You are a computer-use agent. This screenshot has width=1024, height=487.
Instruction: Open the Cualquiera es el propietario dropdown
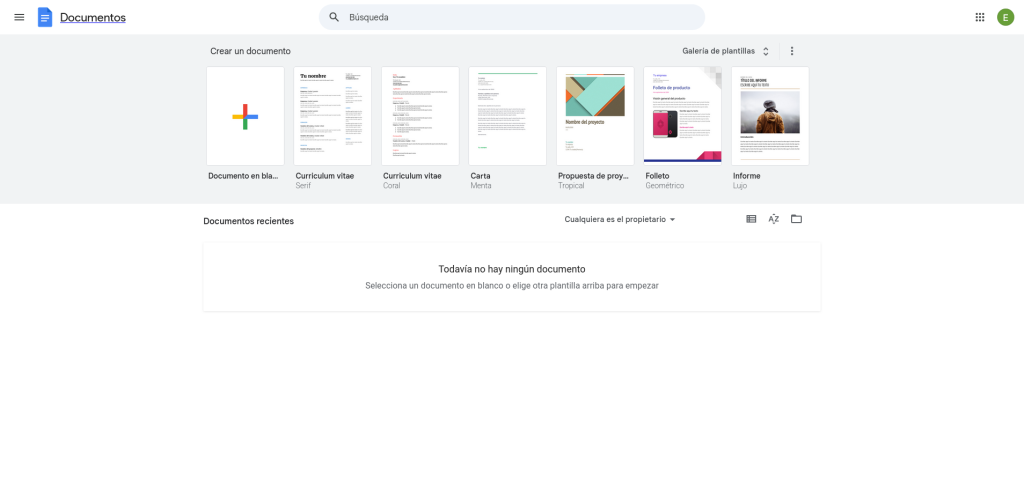point(620,219)
